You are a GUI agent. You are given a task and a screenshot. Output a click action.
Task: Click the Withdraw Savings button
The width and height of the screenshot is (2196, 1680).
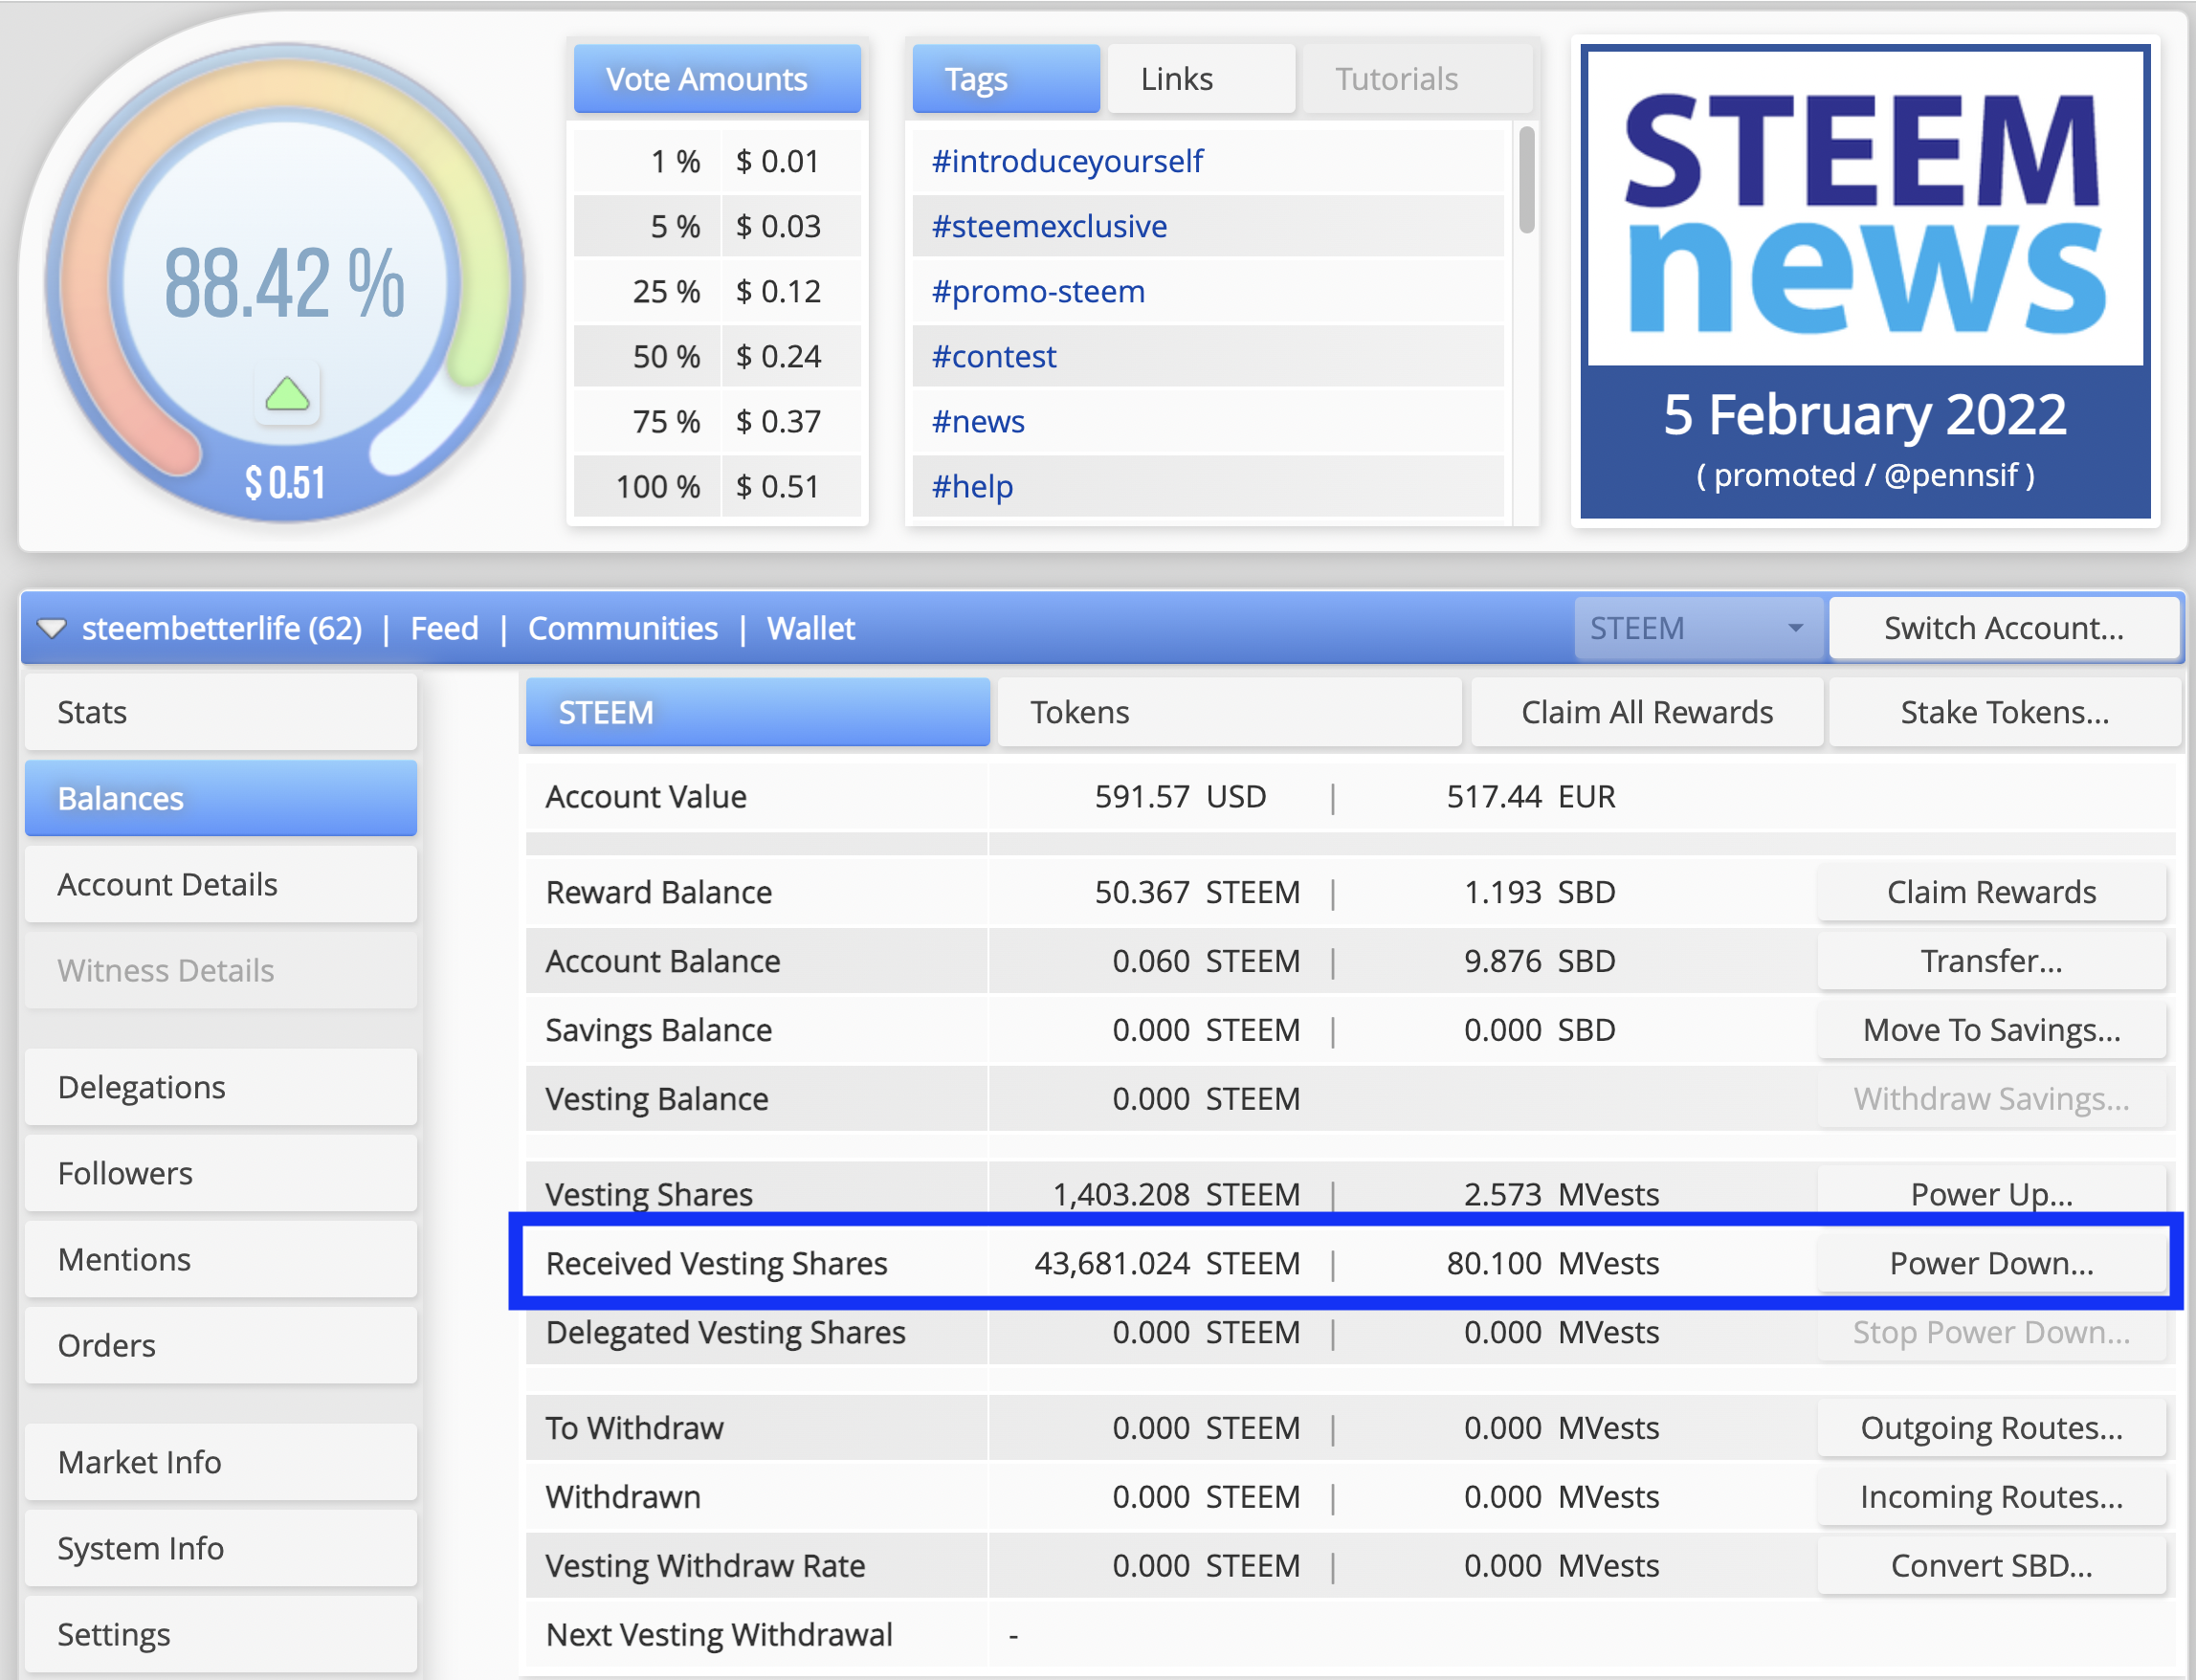pos(1991,1099)
